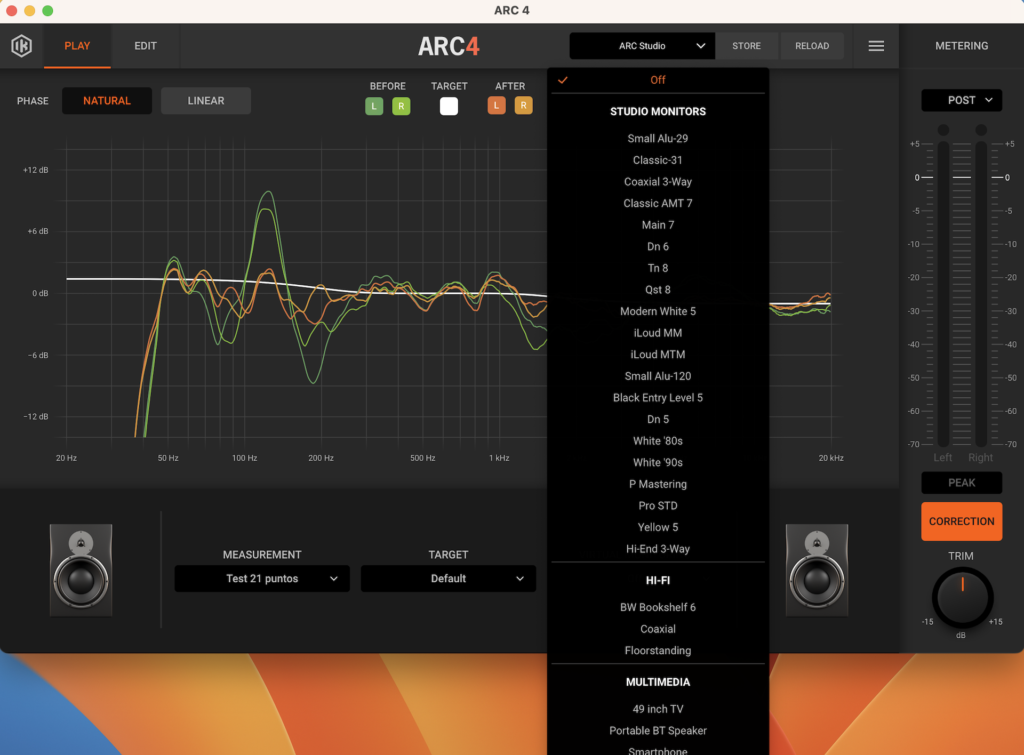Viewport: 1024px width, 755px height.
Task: Open the ARC Studio preset dropdown
Action: click(x=642, y=46)
